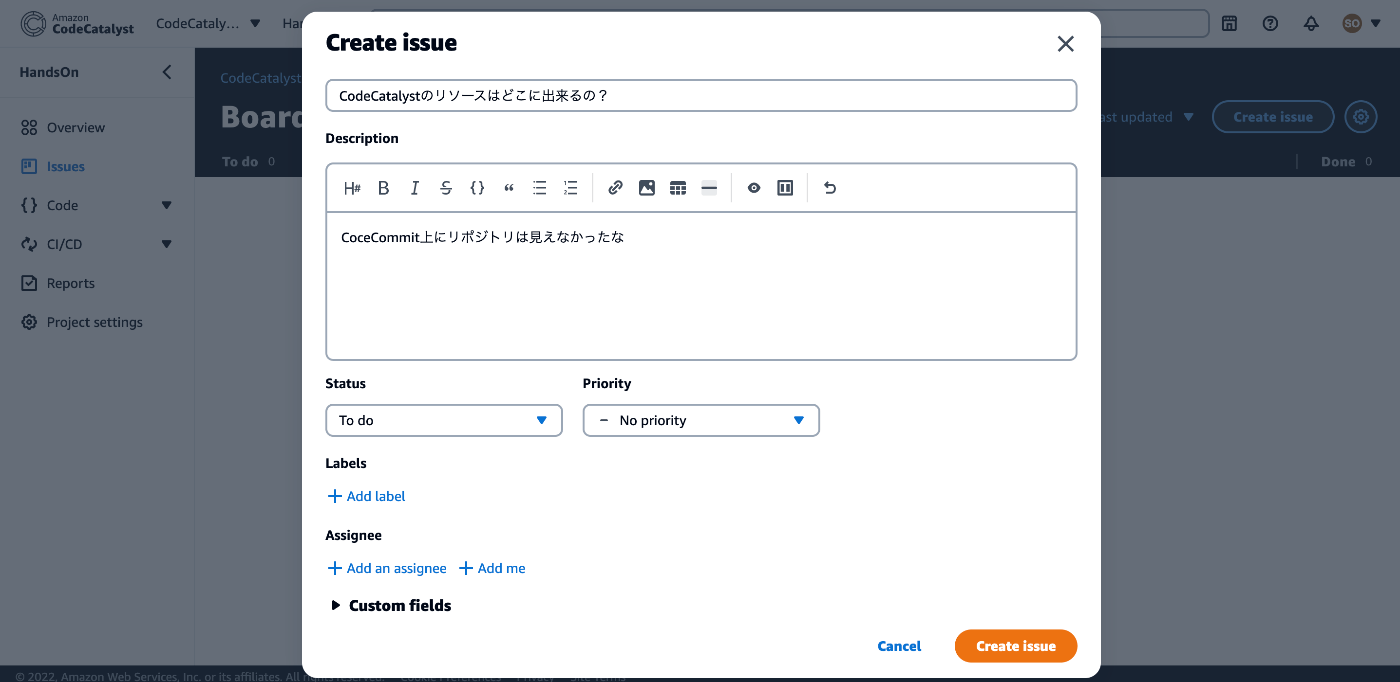Click the board settings gear icon

point(1361,117)
